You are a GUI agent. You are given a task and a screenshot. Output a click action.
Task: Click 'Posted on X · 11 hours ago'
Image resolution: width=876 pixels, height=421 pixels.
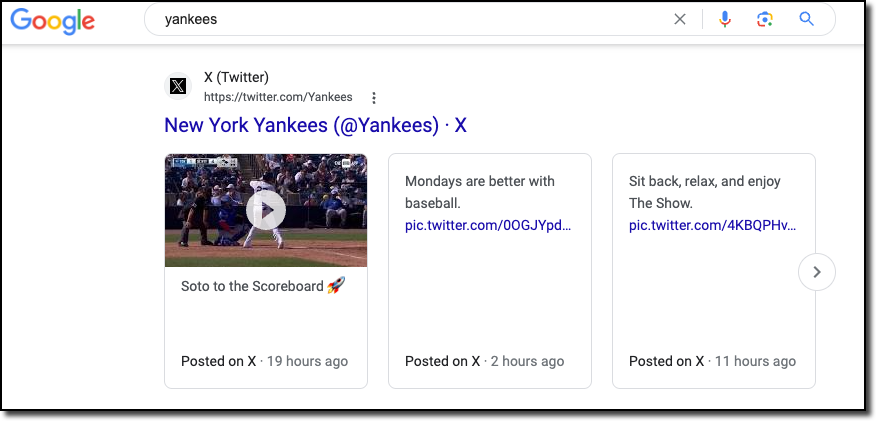(x=712, y=361)
